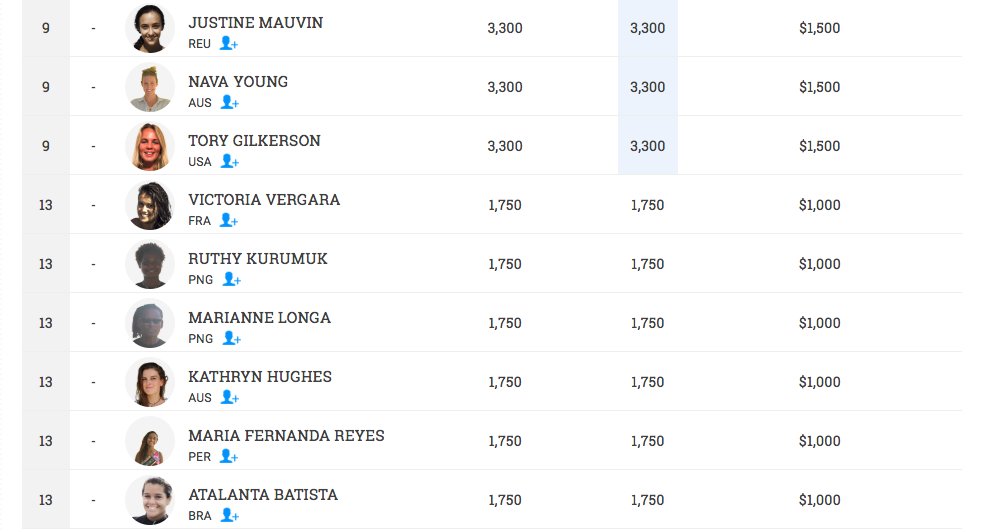Click Ruthy Kurumuk's profile thumbnail

[150, 264]
